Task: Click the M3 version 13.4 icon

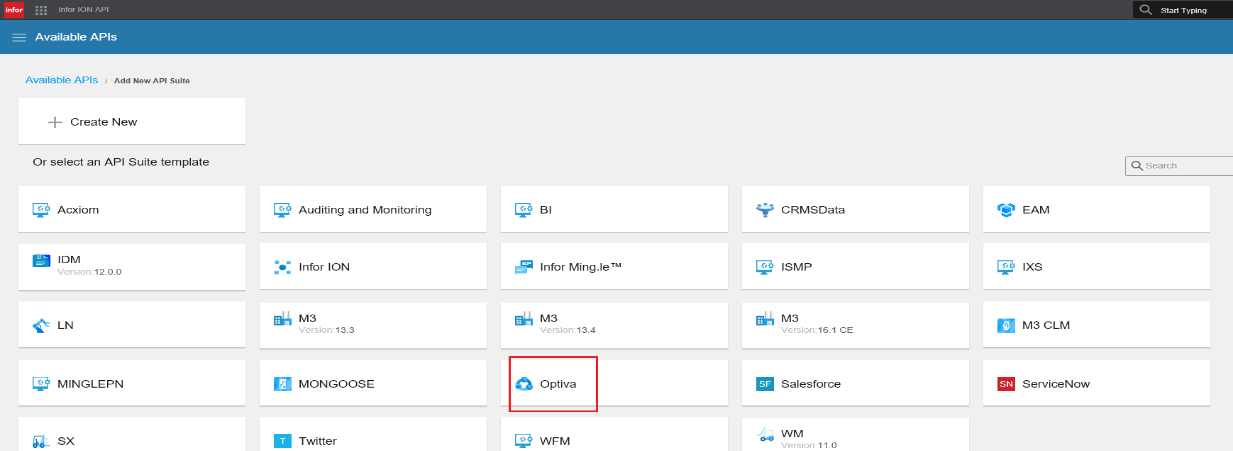Action: (523, 319)
